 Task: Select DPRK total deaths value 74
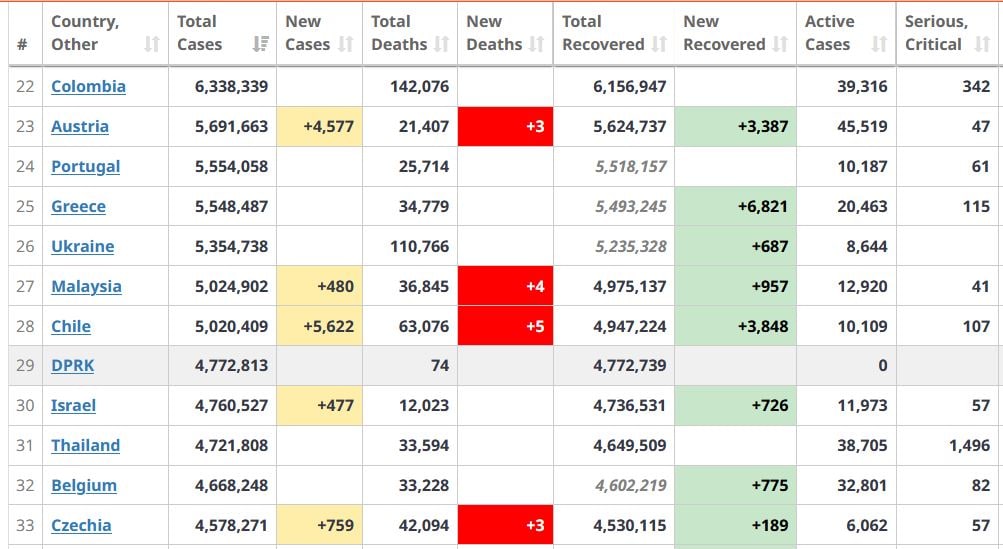(439, 365)
